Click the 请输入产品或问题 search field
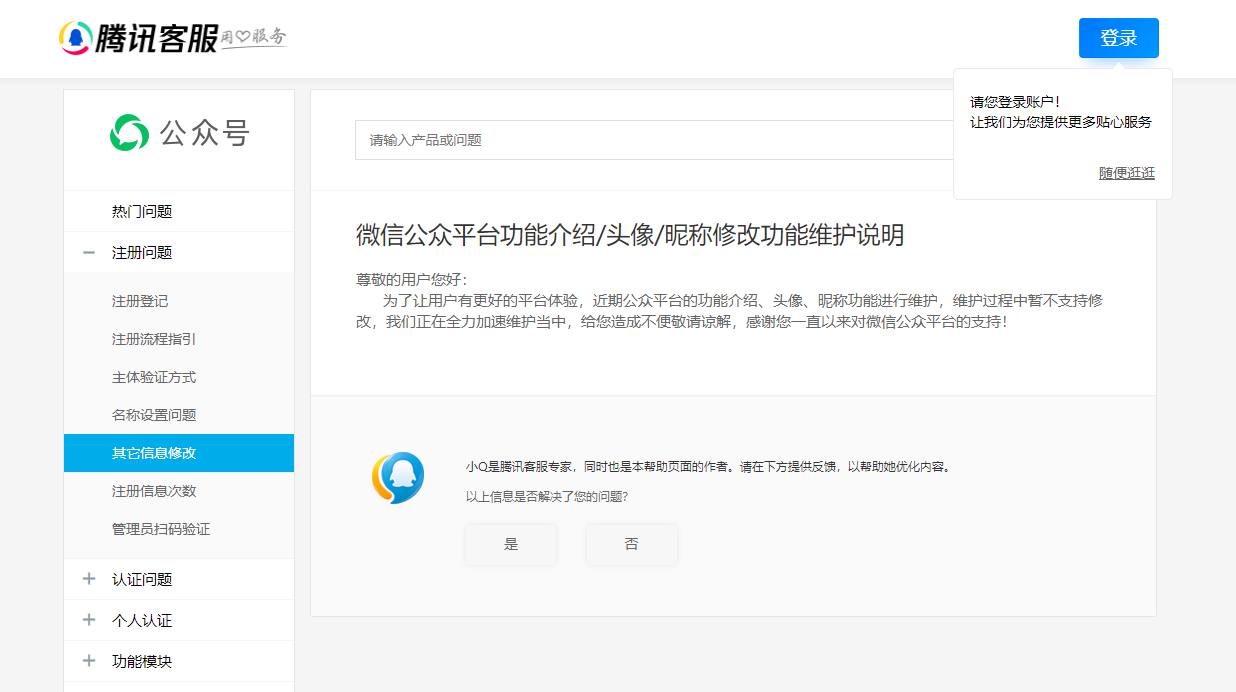The width and height of the screenshot is (1236, 692). point(655,140)
